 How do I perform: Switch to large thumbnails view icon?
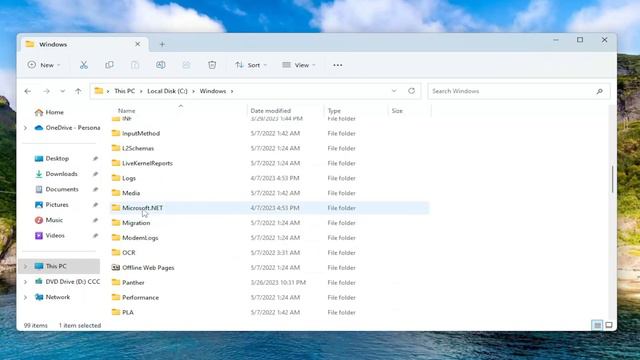tap(609, 325)
